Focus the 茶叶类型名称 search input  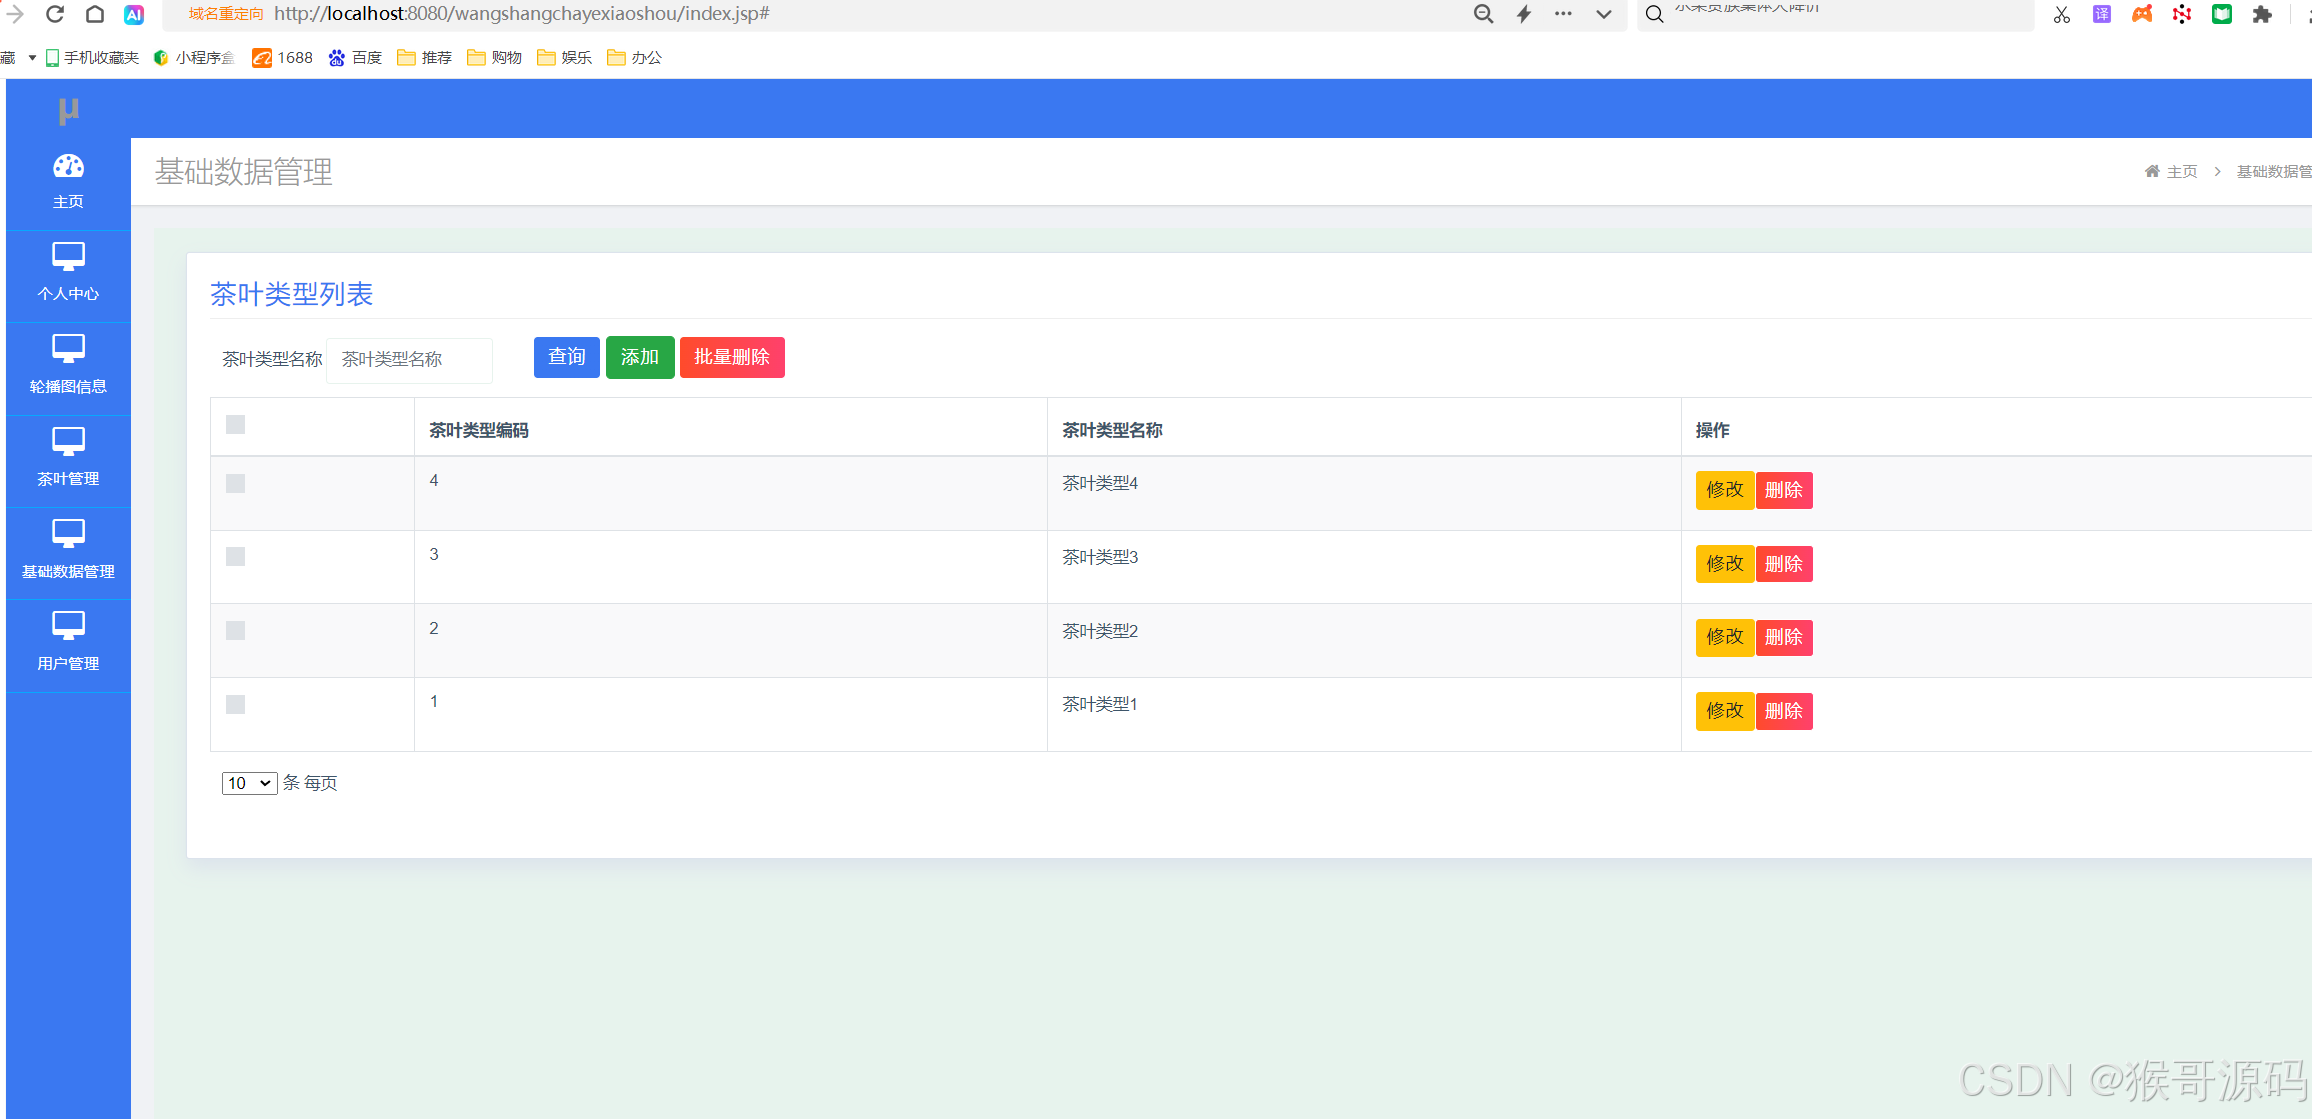[x=409, y=360]
